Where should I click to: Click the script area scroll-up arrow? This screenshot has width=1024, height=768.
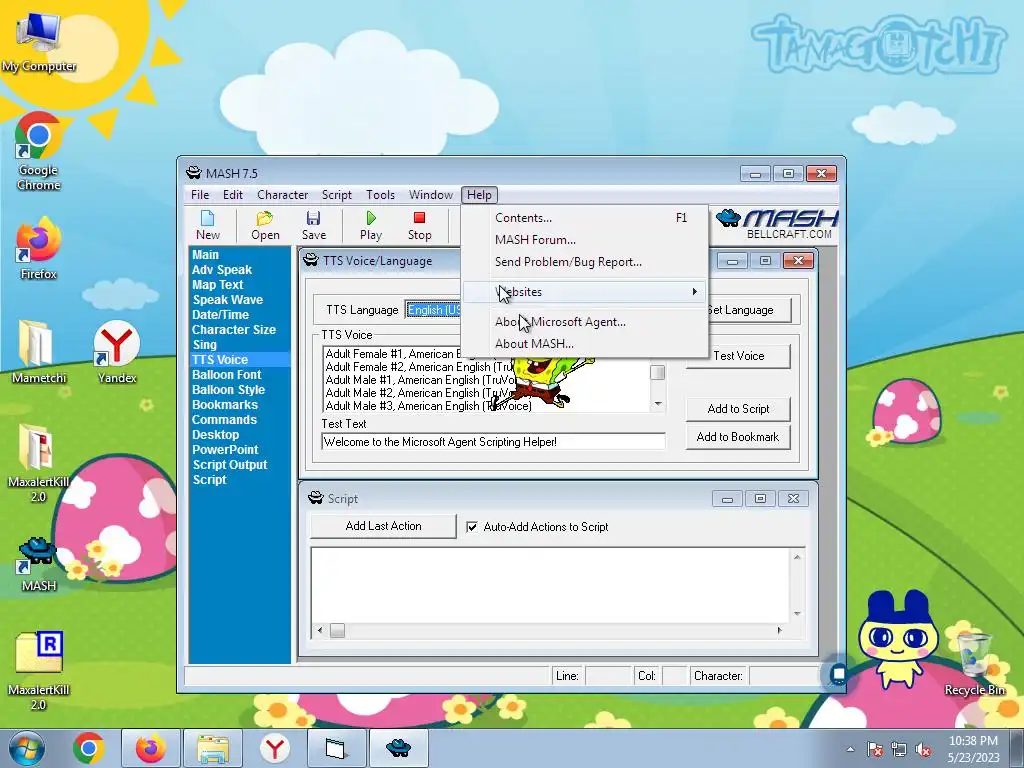click(797, 557)
